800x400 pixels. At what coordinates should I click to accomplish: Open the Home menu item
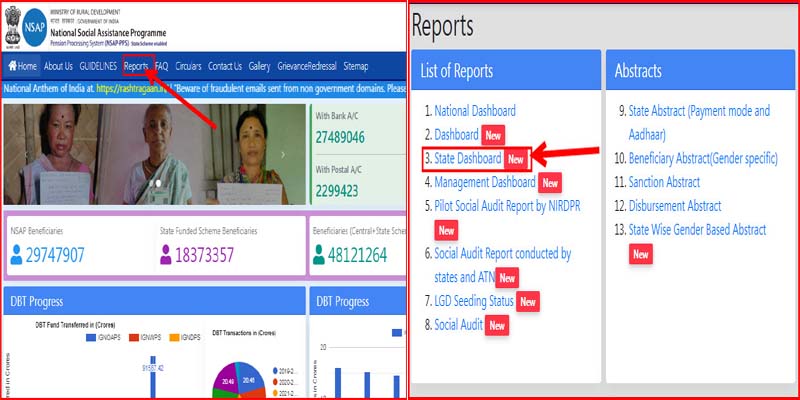(22, 66)
